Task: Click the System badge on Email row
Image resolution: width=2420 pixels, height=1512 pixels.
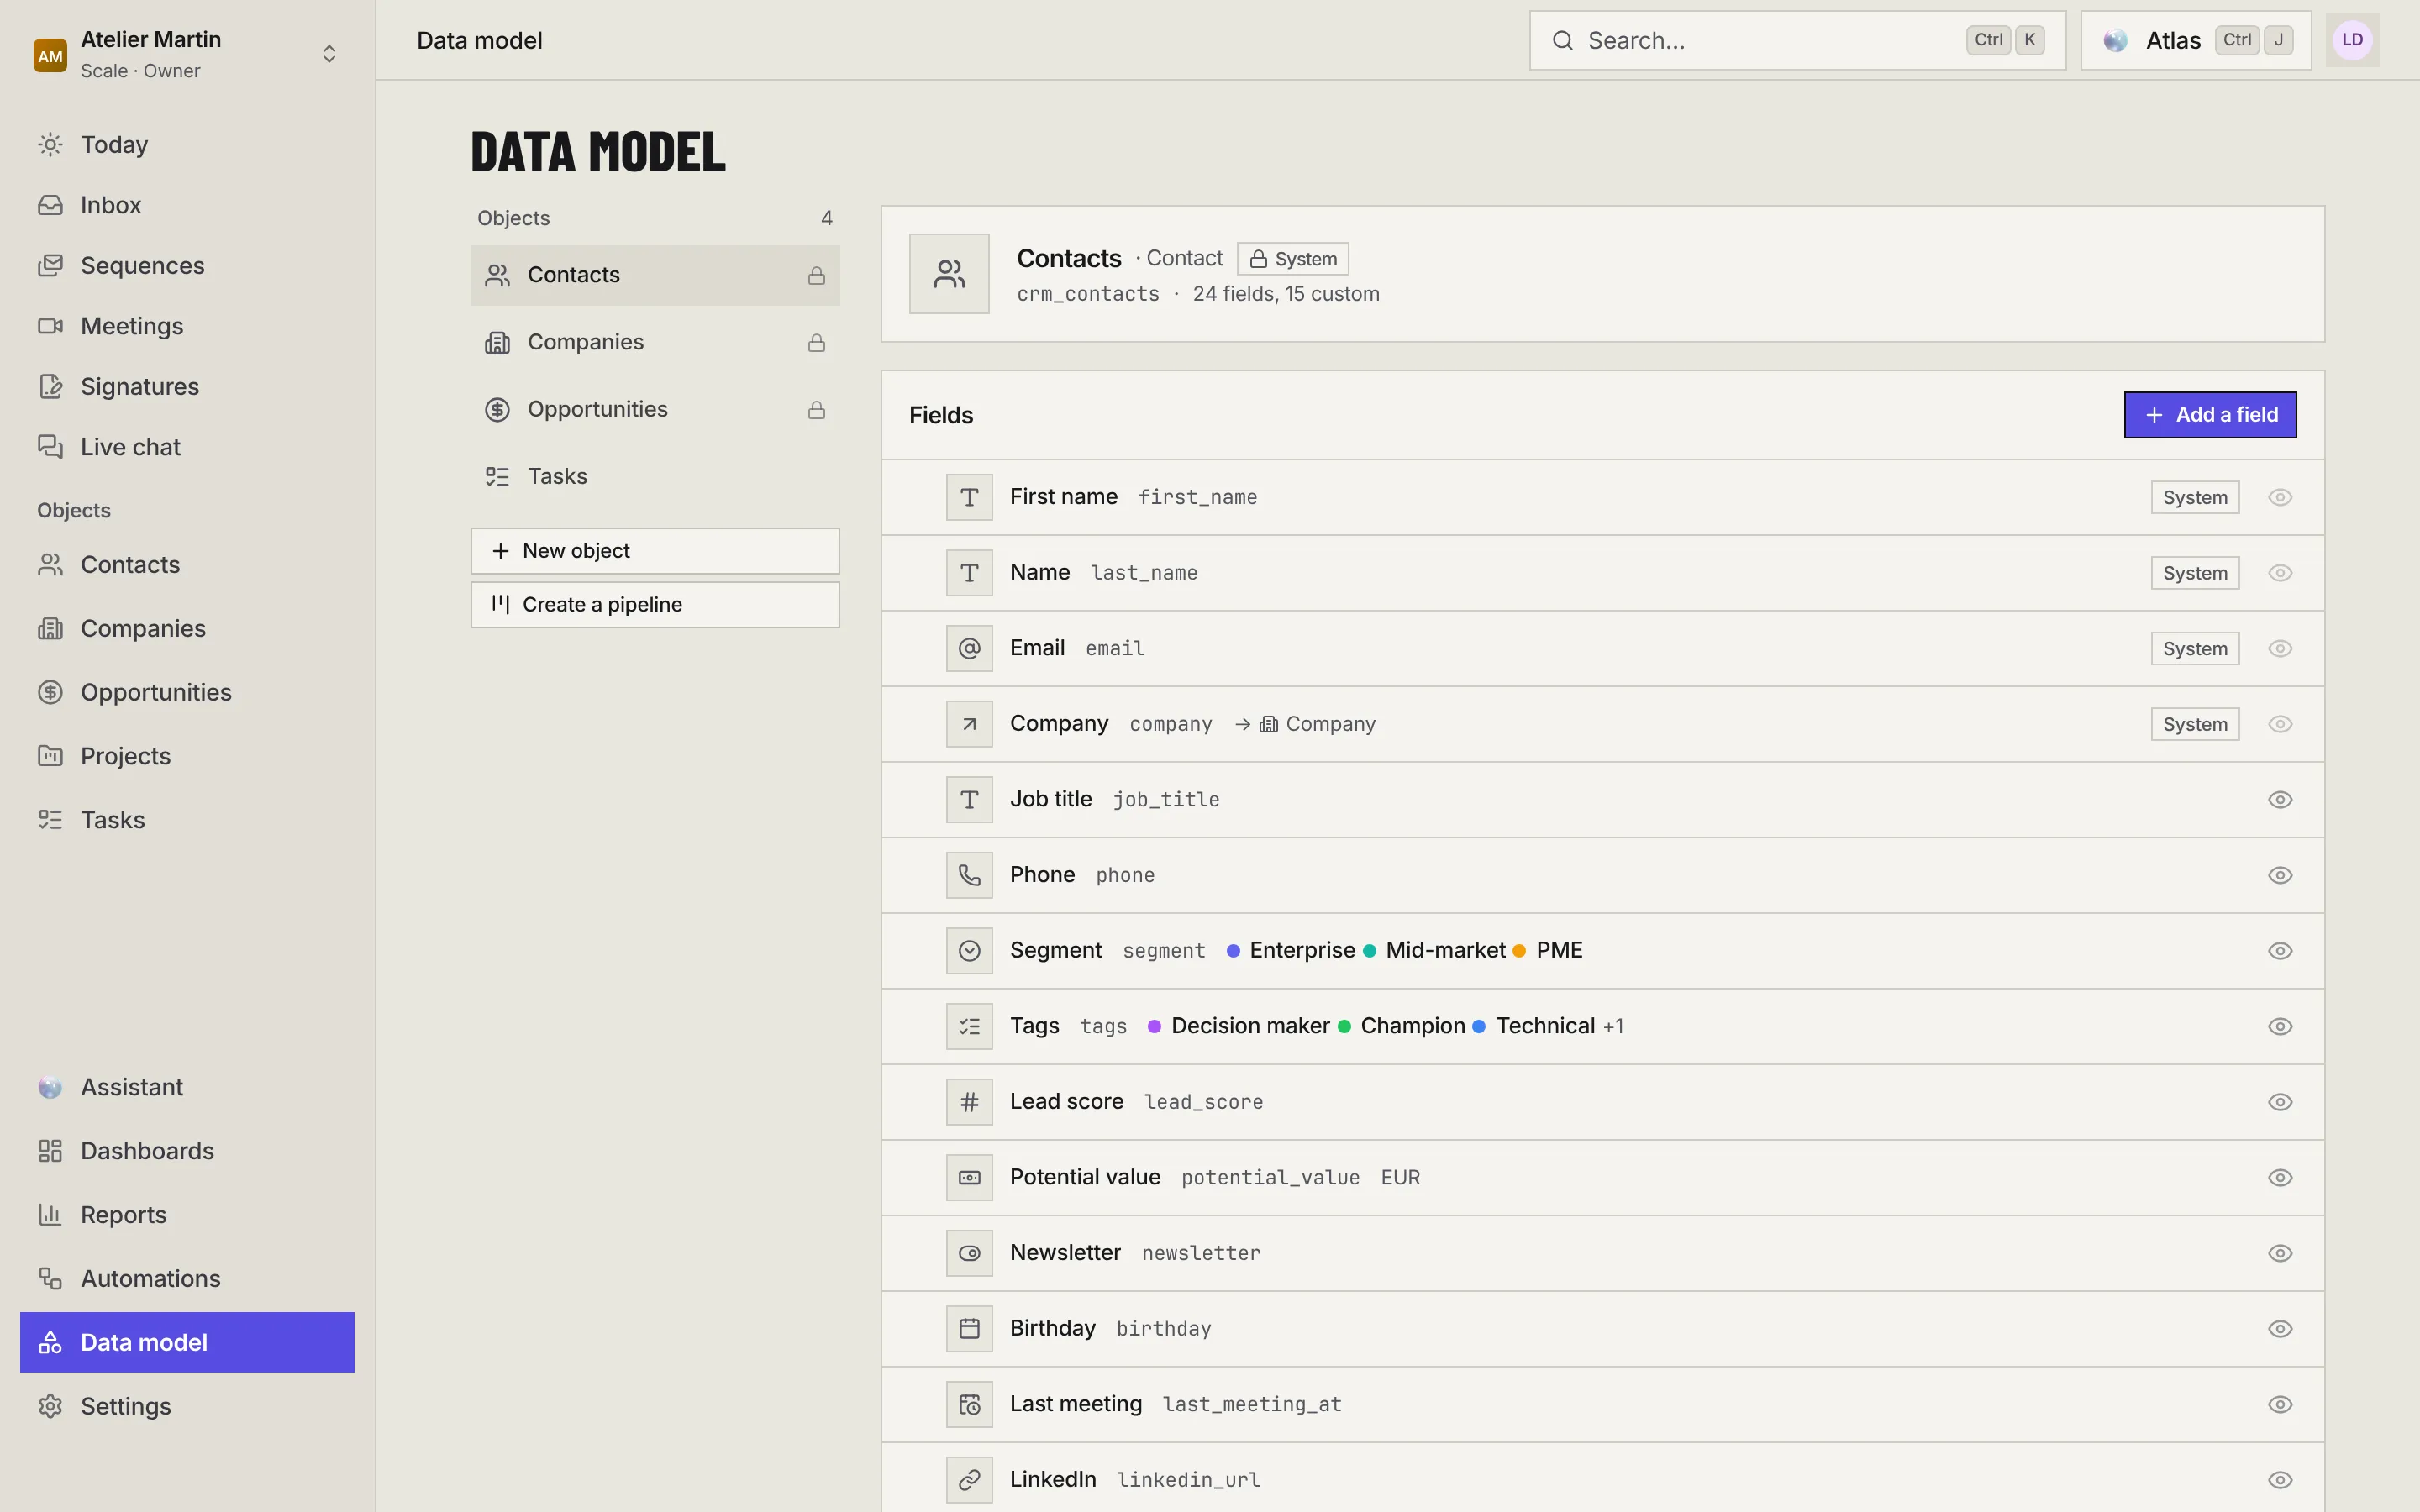Action: pos(2195,648)
